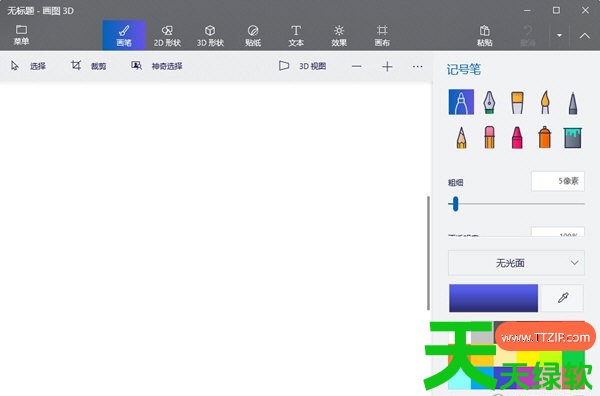Open the 文本 text tab
600x396 pixels.
tap(296, 35)
